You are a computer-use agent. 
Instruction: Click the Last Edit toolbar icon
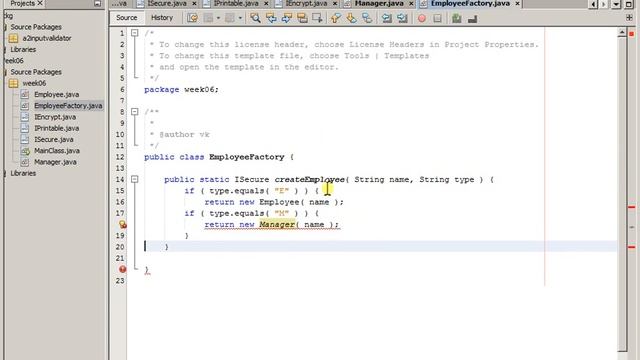click(x=193, y=18)
